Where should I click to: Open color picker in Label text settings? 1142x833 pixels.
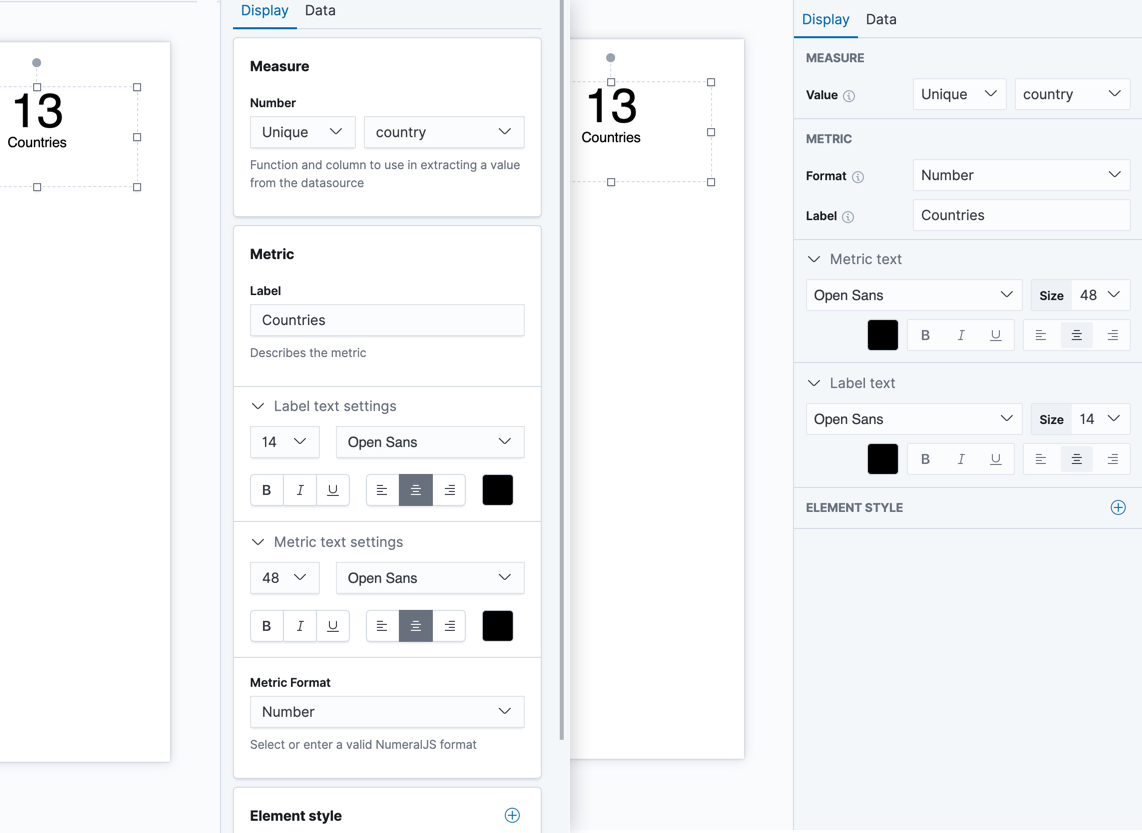coord(497,490)
